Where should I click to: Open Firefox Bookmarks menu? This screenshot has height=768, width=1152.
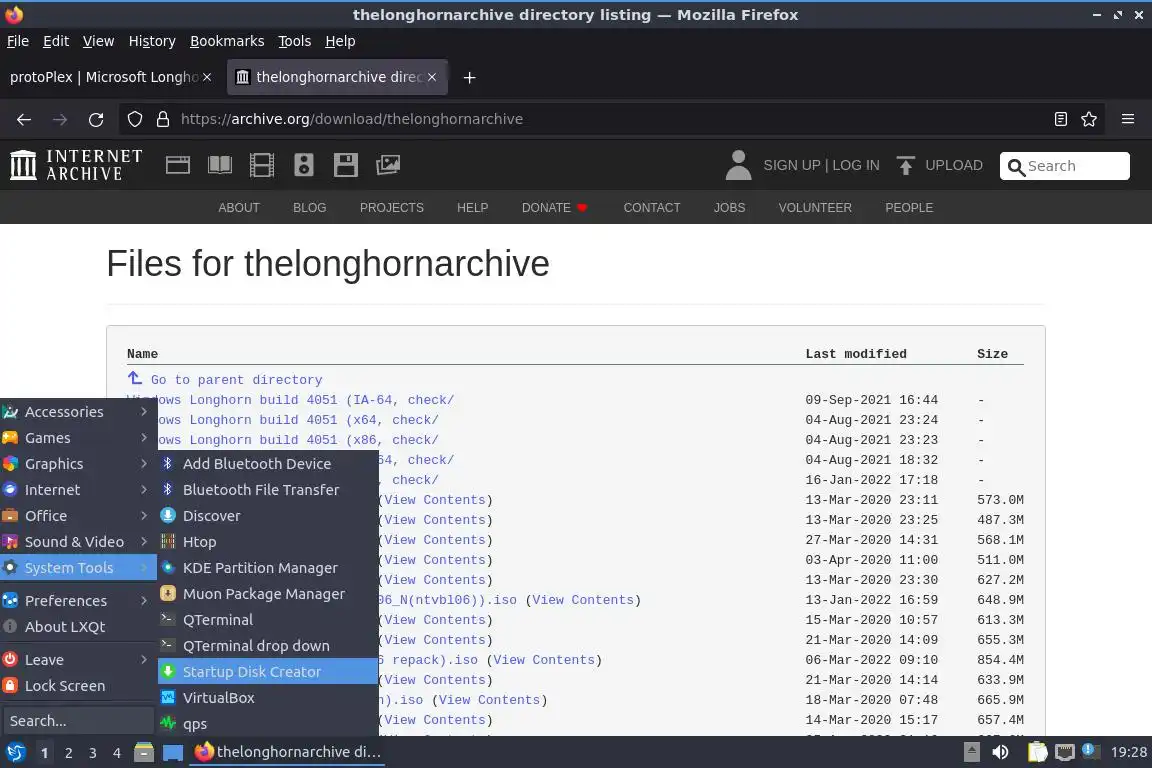coord(227,41)
